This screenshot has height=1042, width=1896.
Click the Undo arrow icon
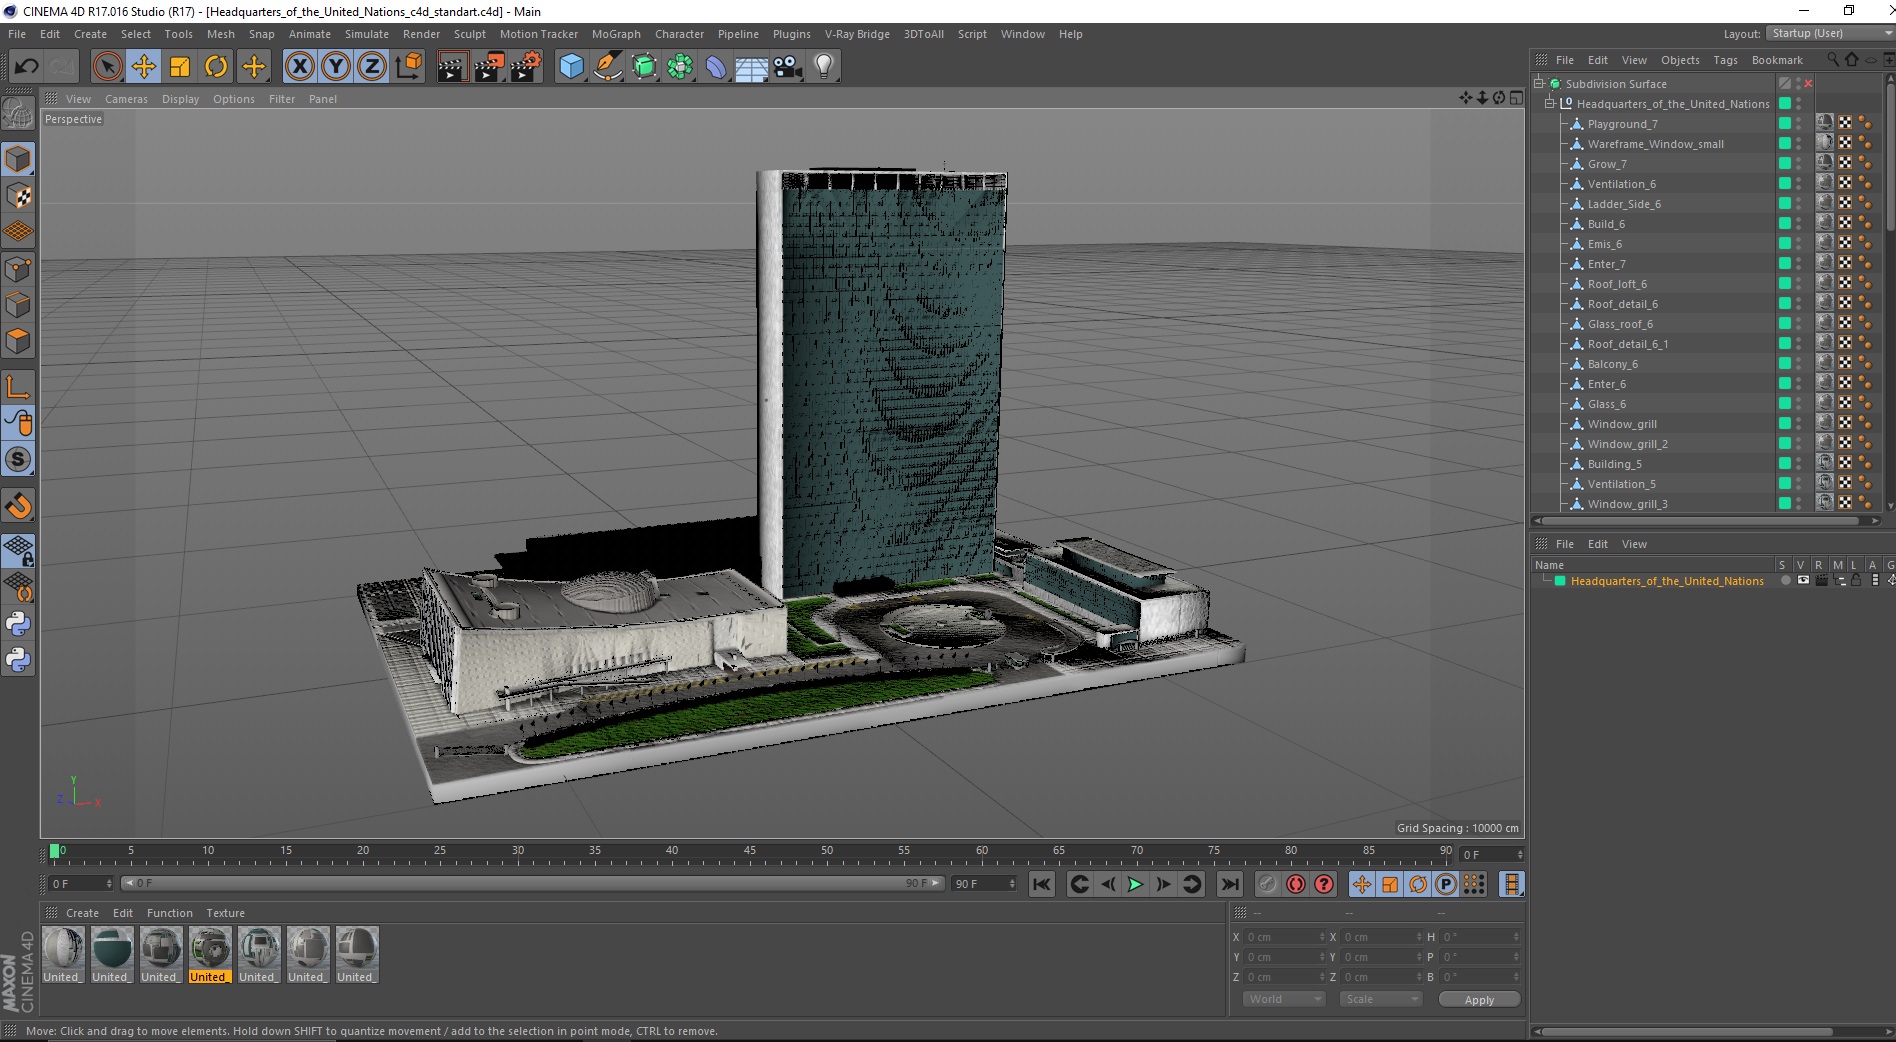26,67
